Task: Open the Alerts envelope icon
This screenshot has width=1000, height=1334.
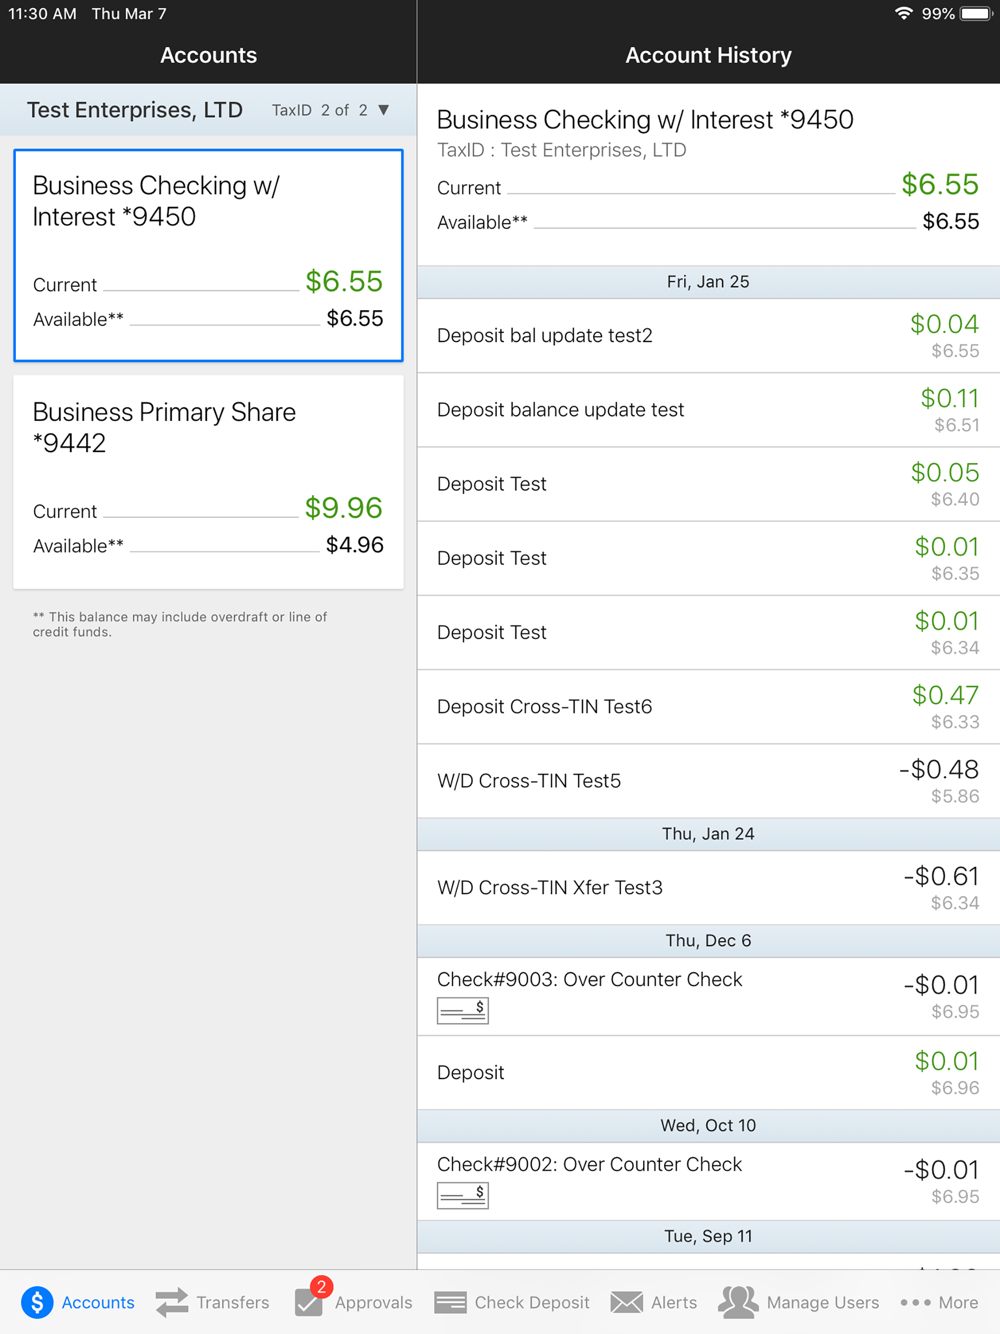Action: pos(627,1302)
